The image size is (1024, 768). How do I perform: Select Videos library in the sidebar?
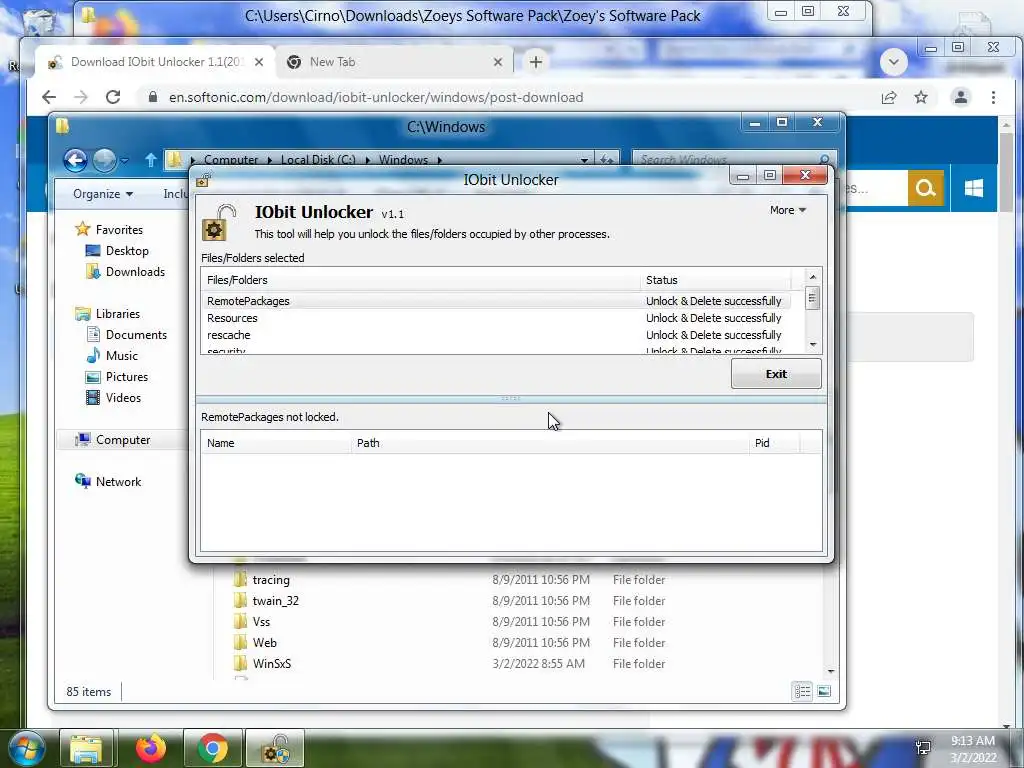click(x=123, y=398)
